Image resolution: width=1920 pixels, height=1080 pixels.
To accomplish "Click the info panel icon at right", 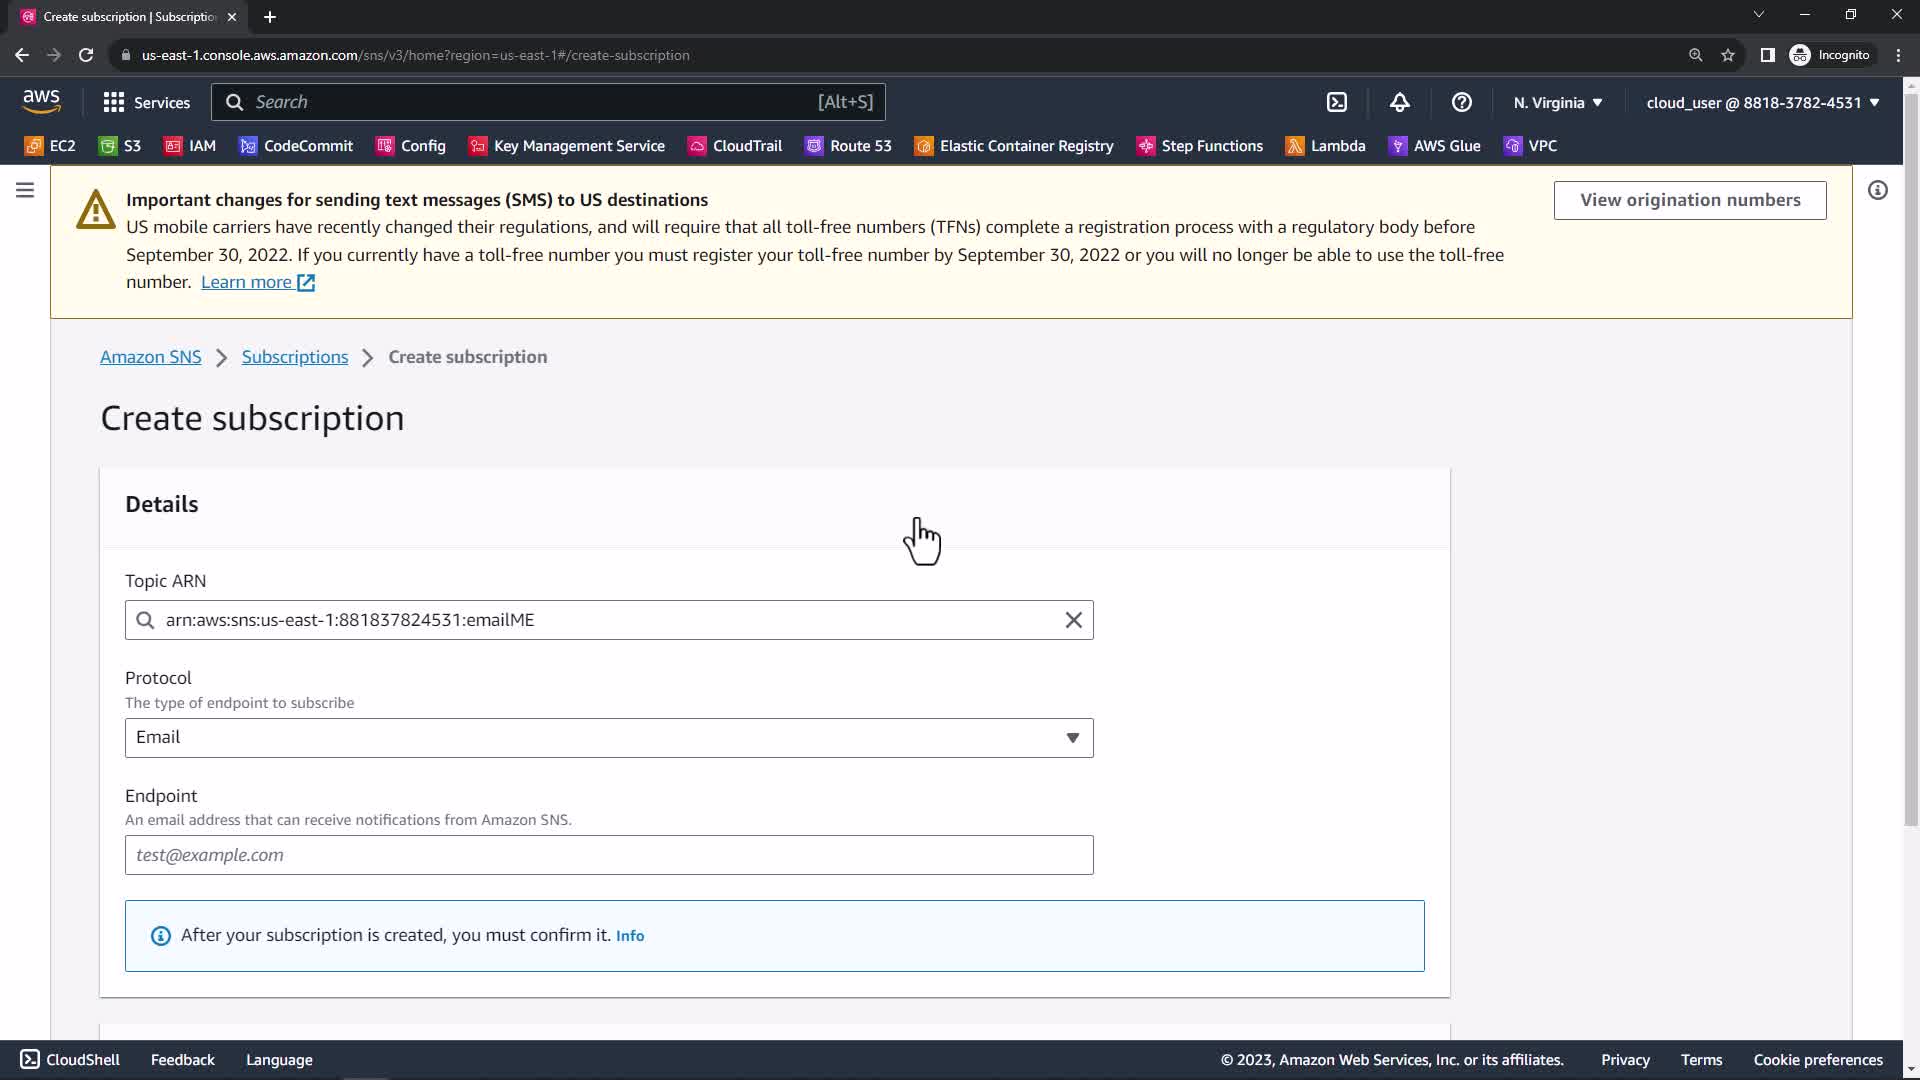I will pos(1877,190).
